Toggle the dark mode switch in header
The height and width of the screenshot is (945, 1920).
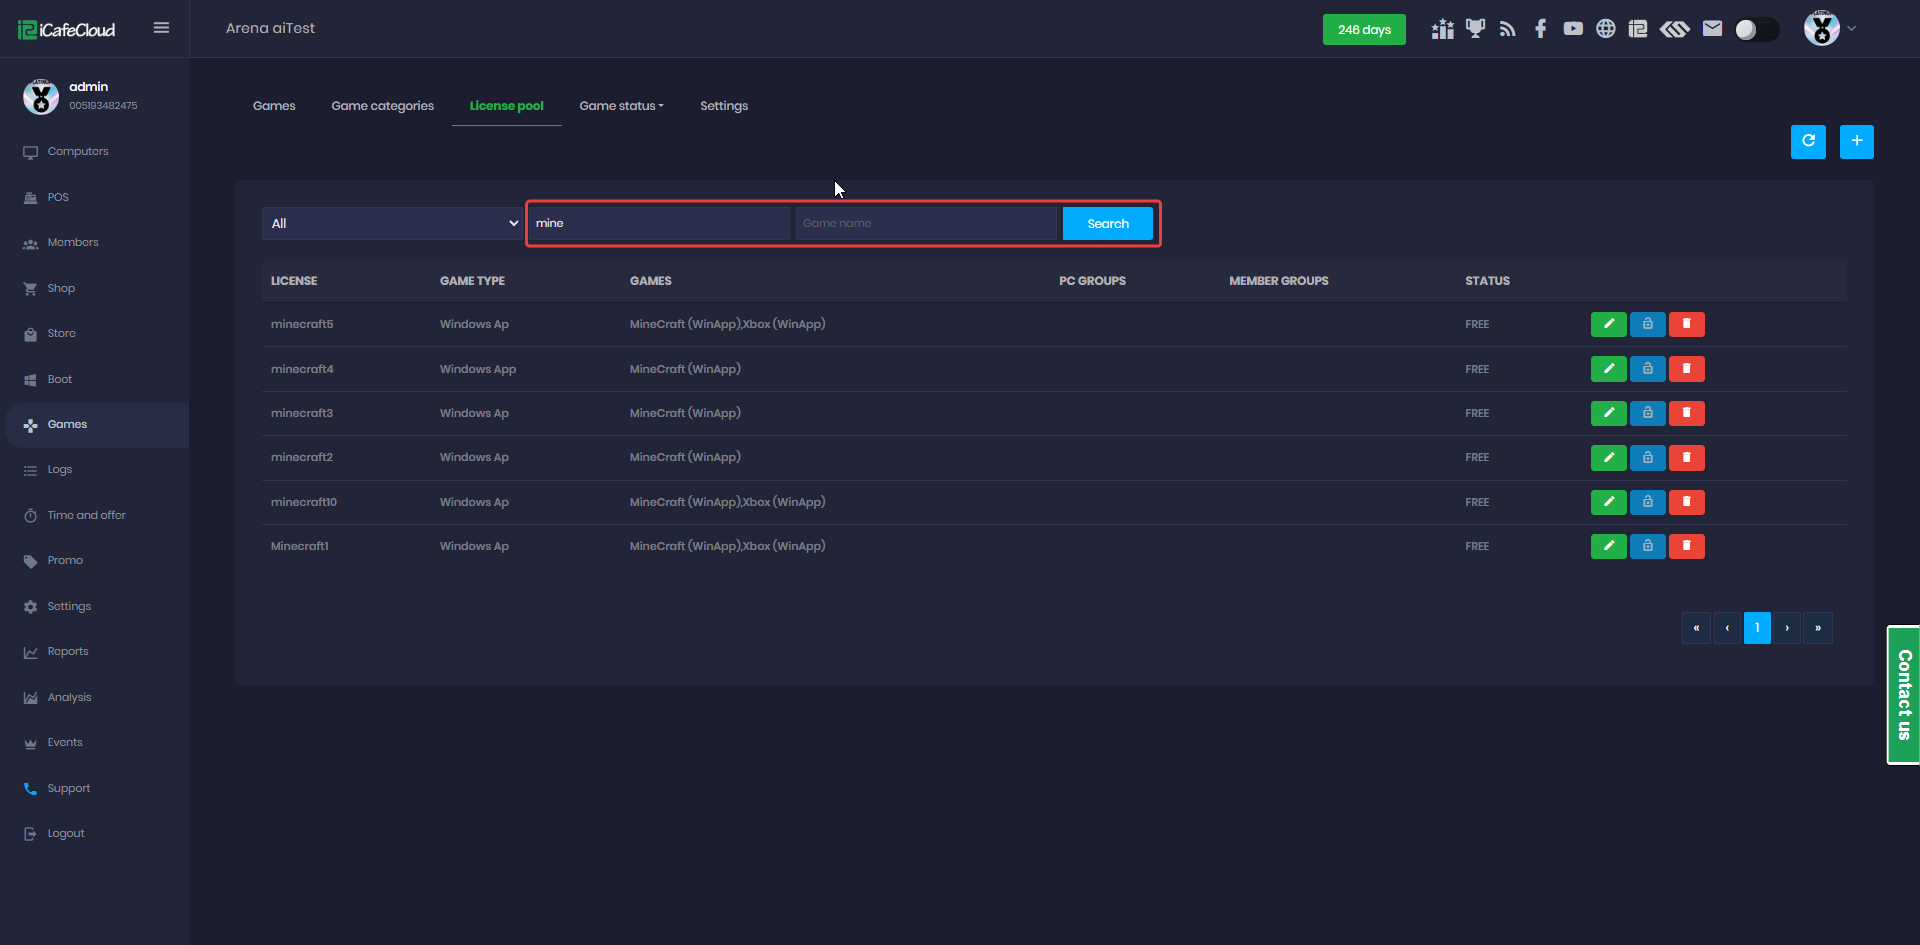[x=1756, y=30]
